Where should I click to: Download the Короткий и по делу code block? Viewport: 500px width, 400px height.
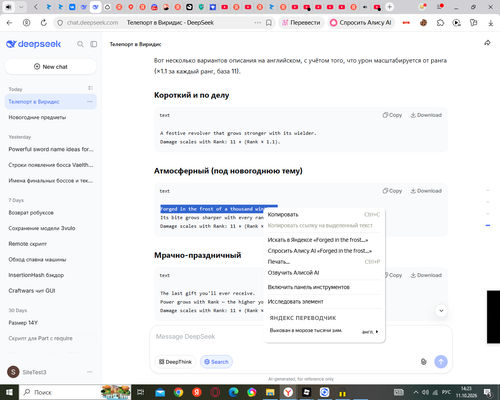[426, 115]
